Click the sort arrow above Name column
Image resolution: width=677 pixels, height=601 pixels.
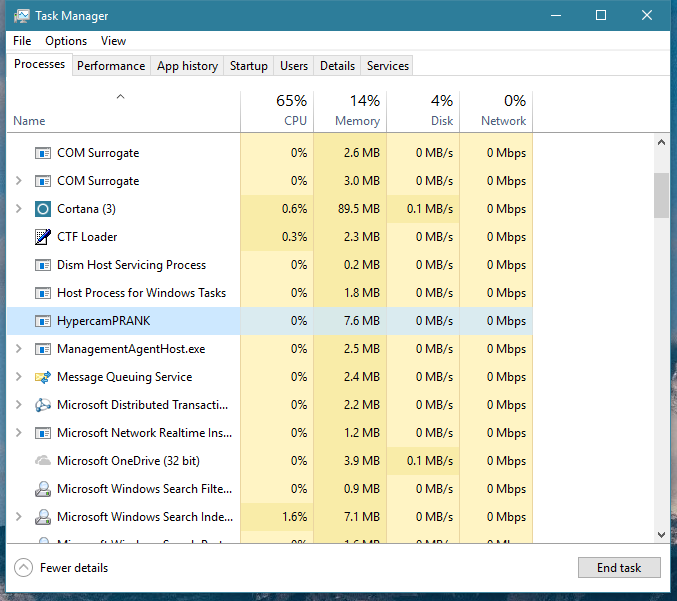coord(120,97)
